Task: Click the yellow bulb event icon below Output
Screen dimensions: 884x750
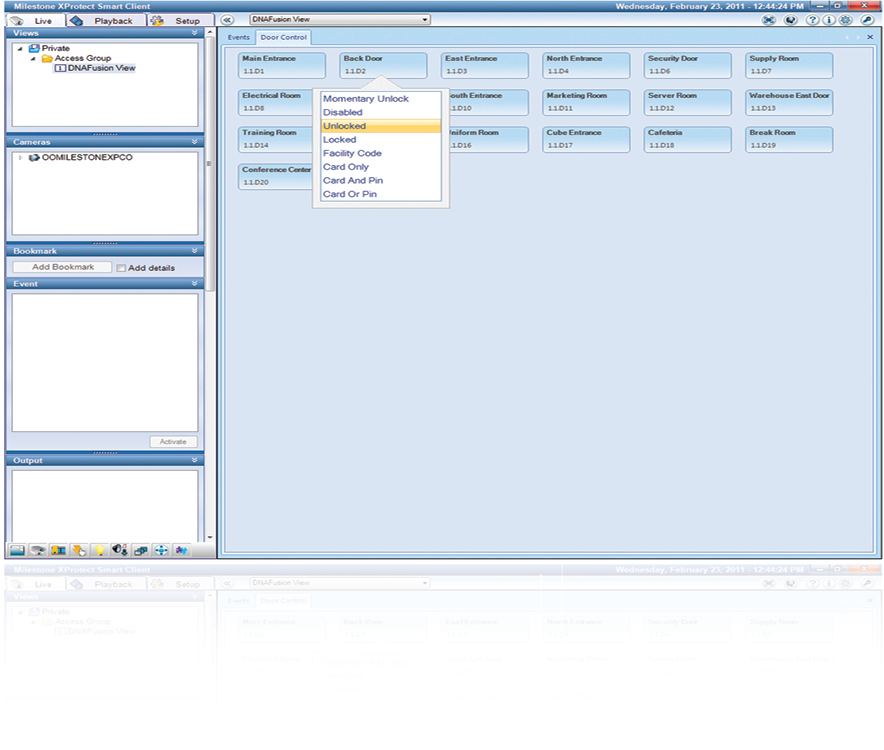Action: pos(97,549)
